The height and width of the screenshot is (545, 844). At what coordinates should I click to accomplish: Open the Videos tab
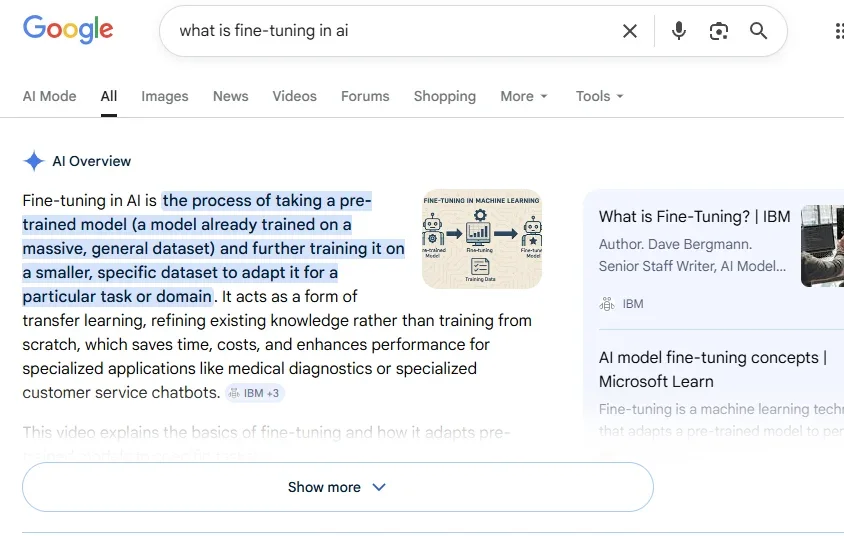pos(294,96)
